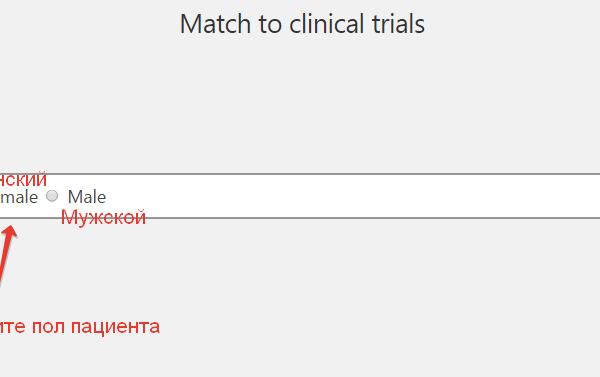This screenshot has width=600, height=377.
Task: Click the word 'trials' in the title
Action: (x=398, y=24)
